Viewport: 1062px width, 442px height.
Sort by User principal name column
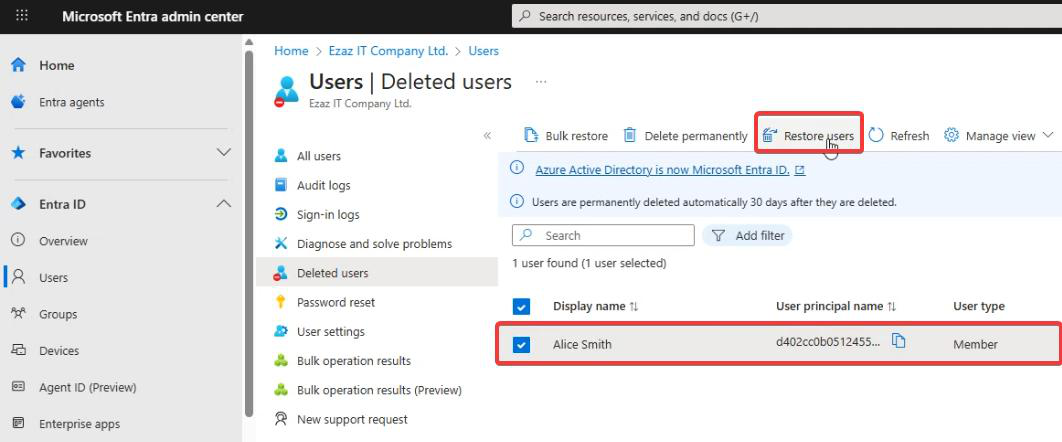click(x=836, y=307)
